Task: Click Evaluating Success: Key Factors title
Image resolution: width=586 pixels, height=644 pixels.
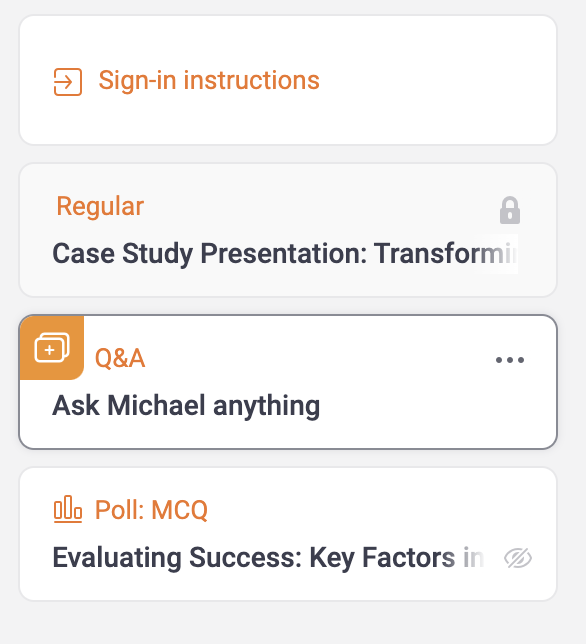Action: point(268,558)
